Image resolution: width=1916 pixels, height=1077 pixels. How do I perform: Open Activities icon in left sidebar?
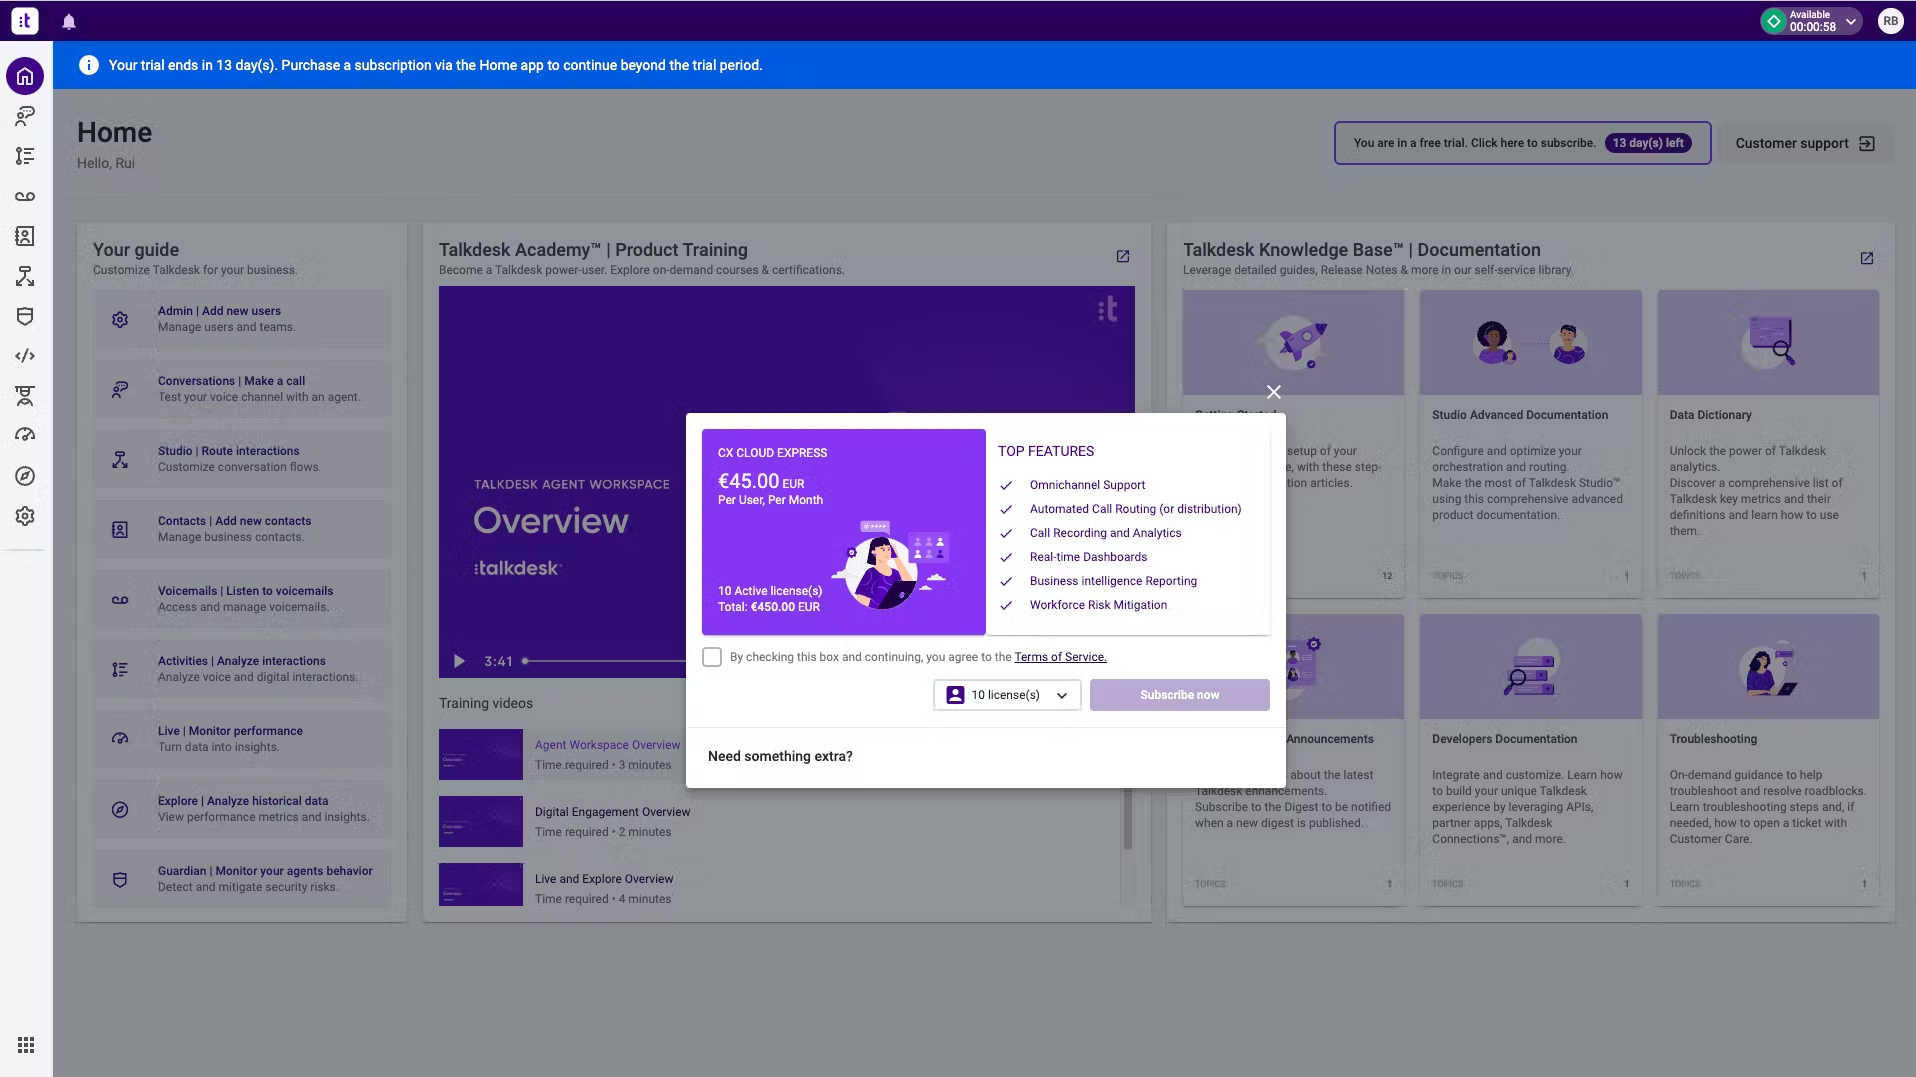25,156
